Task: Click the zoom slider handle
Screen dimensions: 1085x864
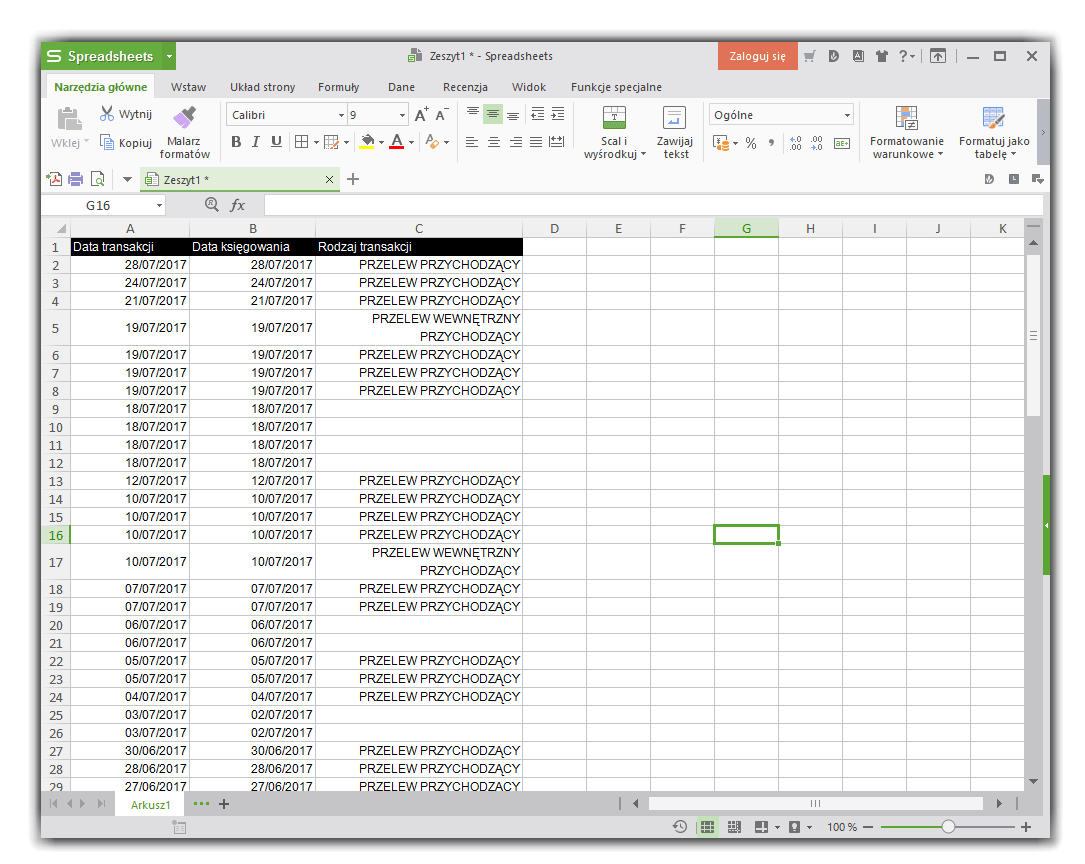Action: tap(948, 827)
